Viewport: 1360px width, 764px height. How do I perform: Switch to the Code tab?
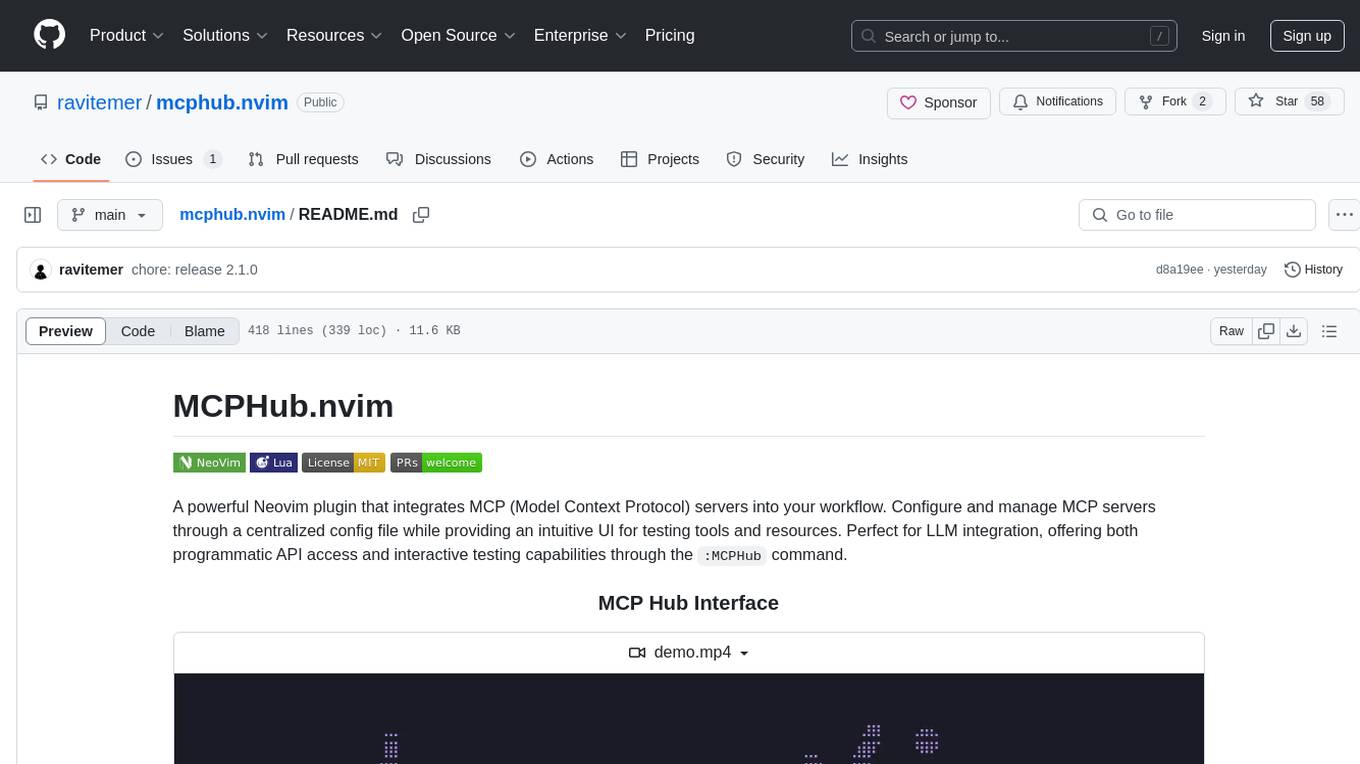pyautogui.click(x=71, y=159)
